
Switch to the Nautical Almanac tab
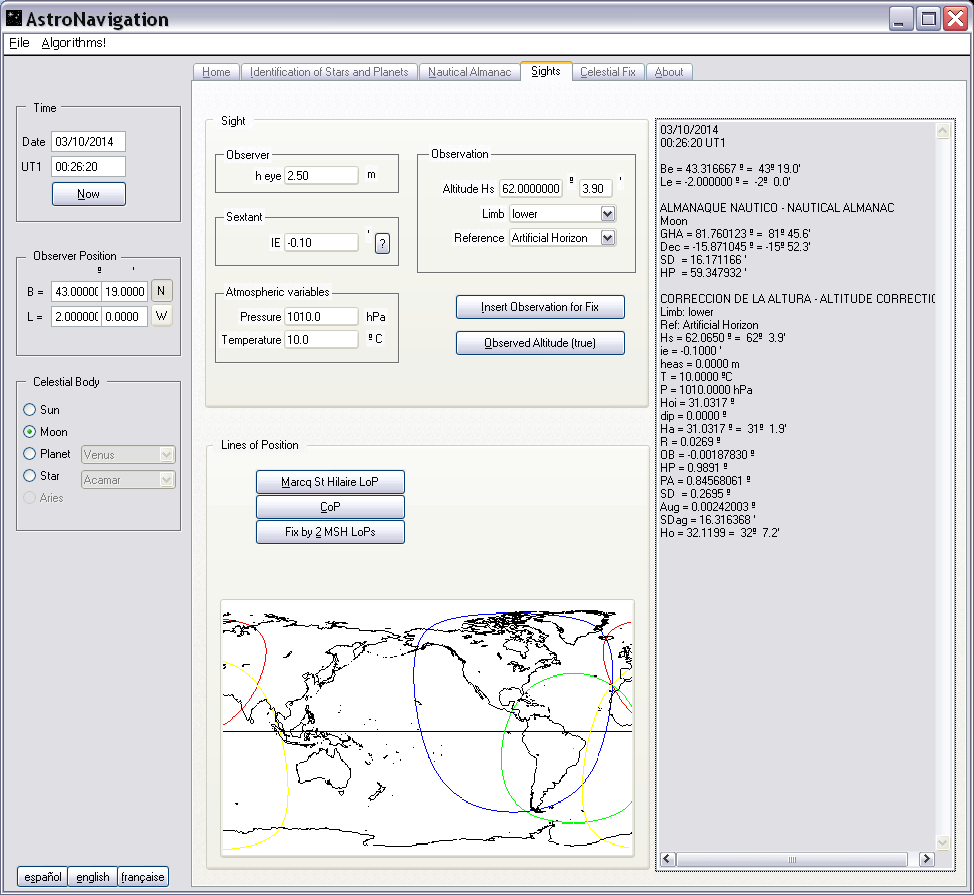[x=469, y=72]
